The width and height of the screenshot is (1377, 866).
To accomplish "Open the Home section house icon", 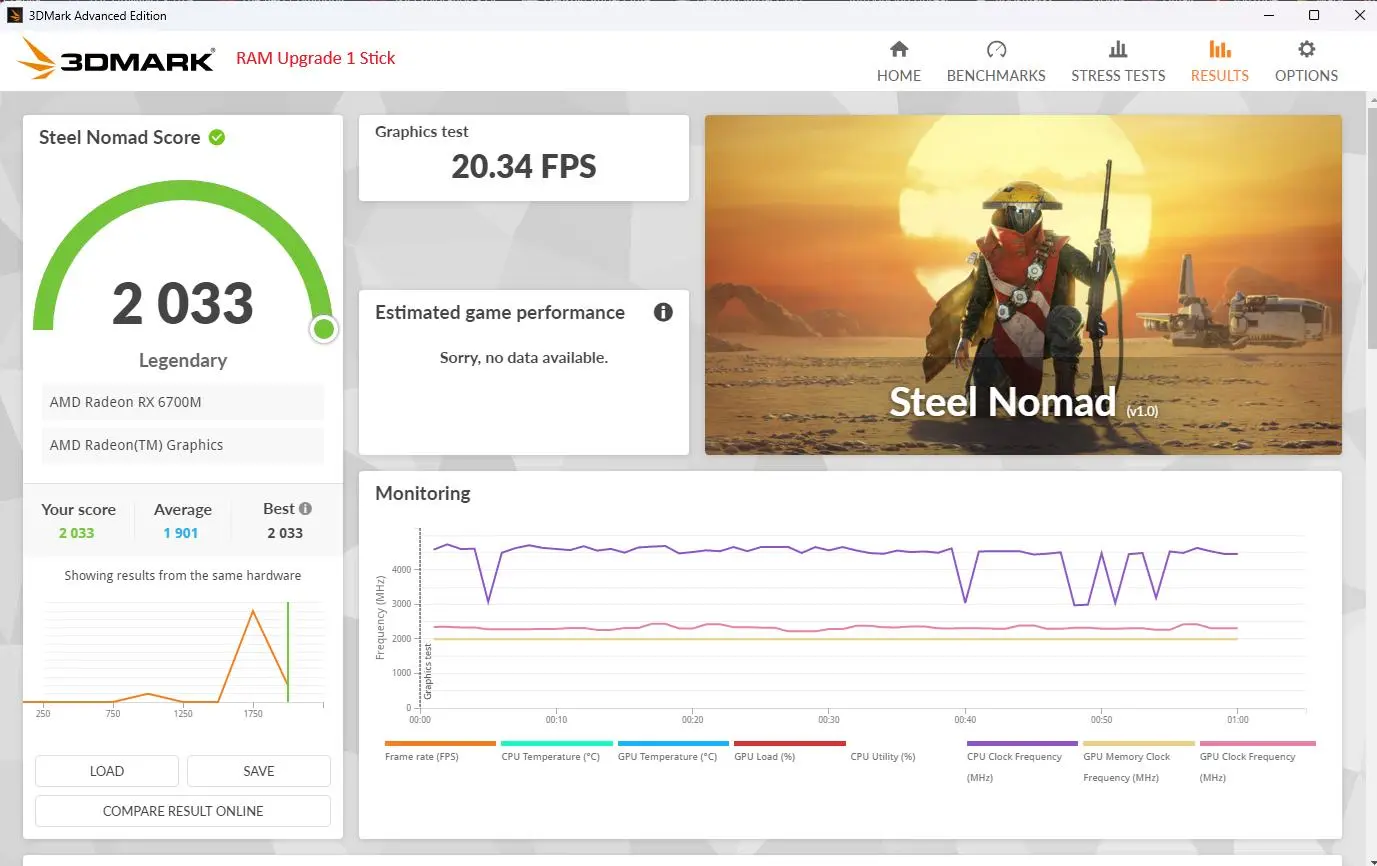I will 898,50.
